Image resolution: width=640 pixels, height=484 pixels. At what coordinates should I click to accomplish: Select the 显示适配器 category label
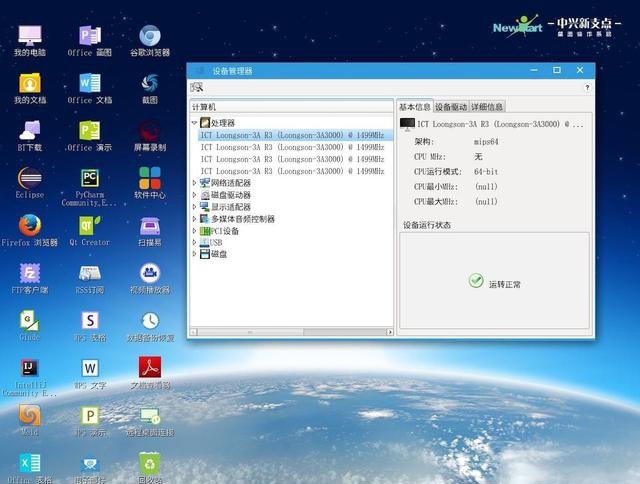click(231, 207)
